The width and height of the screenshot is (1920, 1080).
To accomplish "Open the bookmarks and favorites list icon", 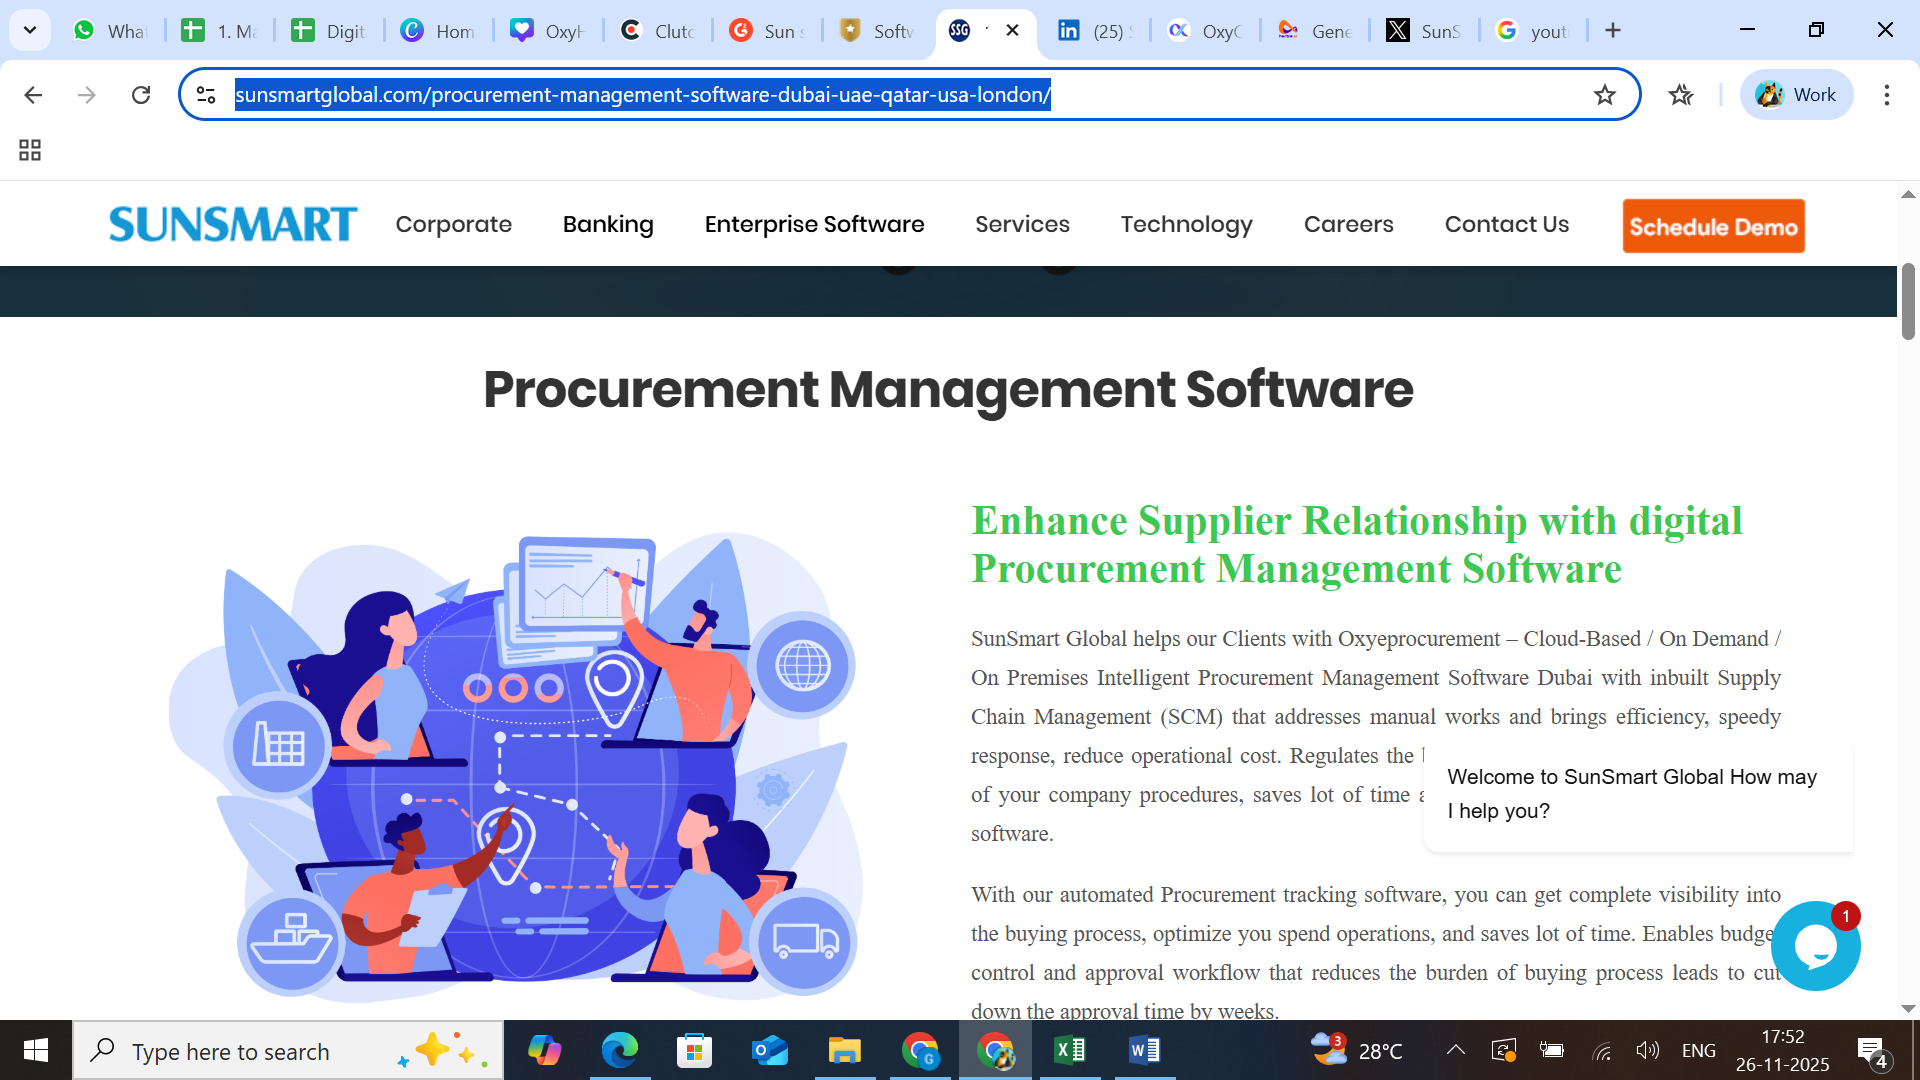I will [x=1680, y=95].
